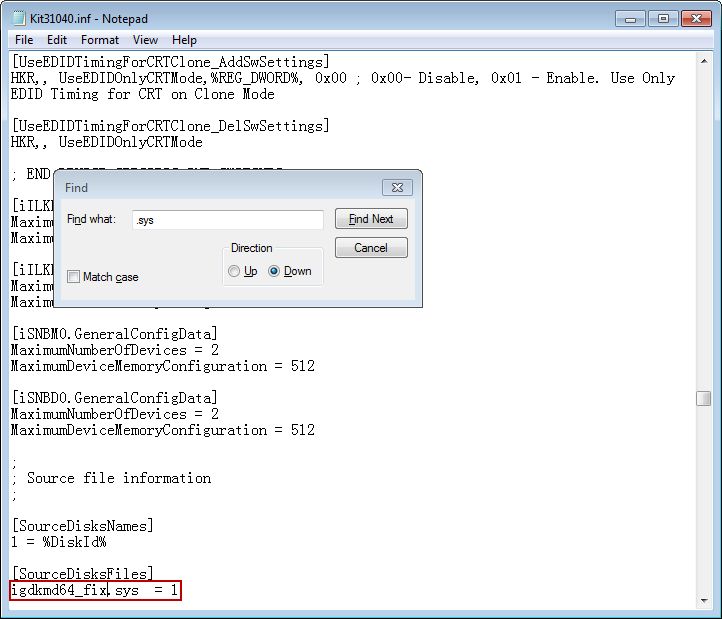Select the Up direction radio button
The image size is (722, 619).
pyautogui.click(x=234, y=271)
